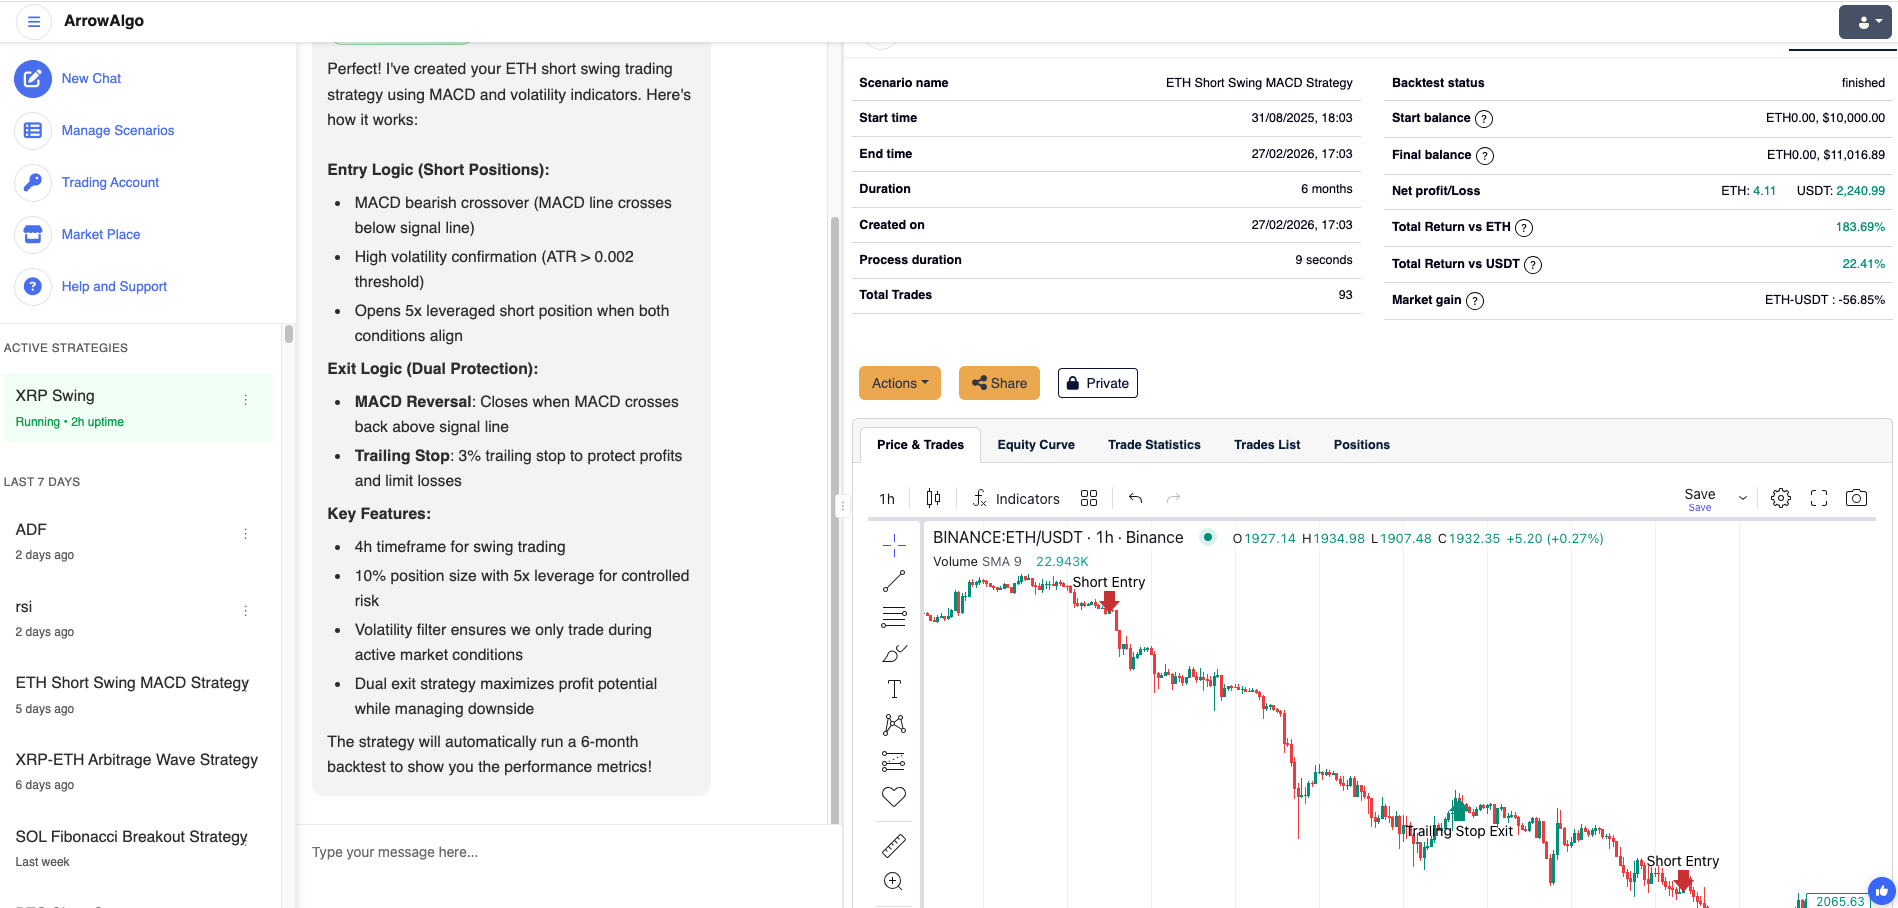This screenshot has width=1898, height=908.
Task: Open the Indicators panel on the chart
Action: [x=1015, y=498]
